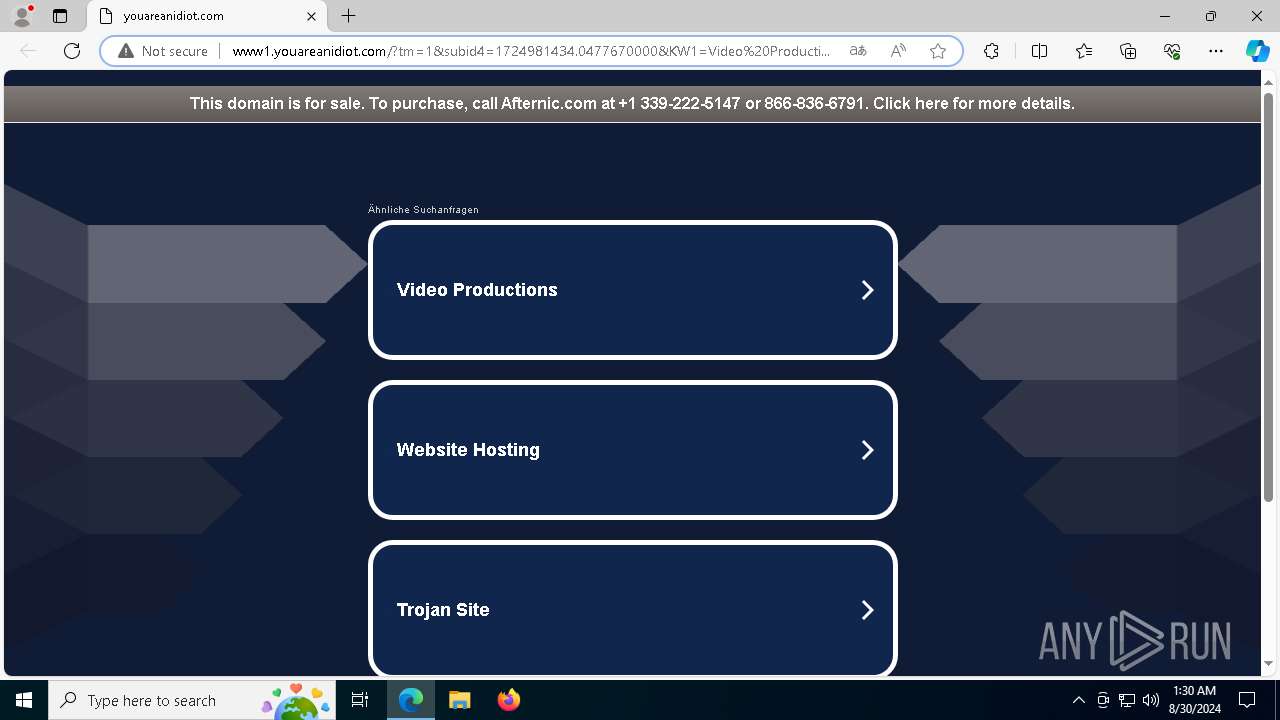
Task: Open the Collections icon
Action: pyautogui.click(x=1128, y=51)
